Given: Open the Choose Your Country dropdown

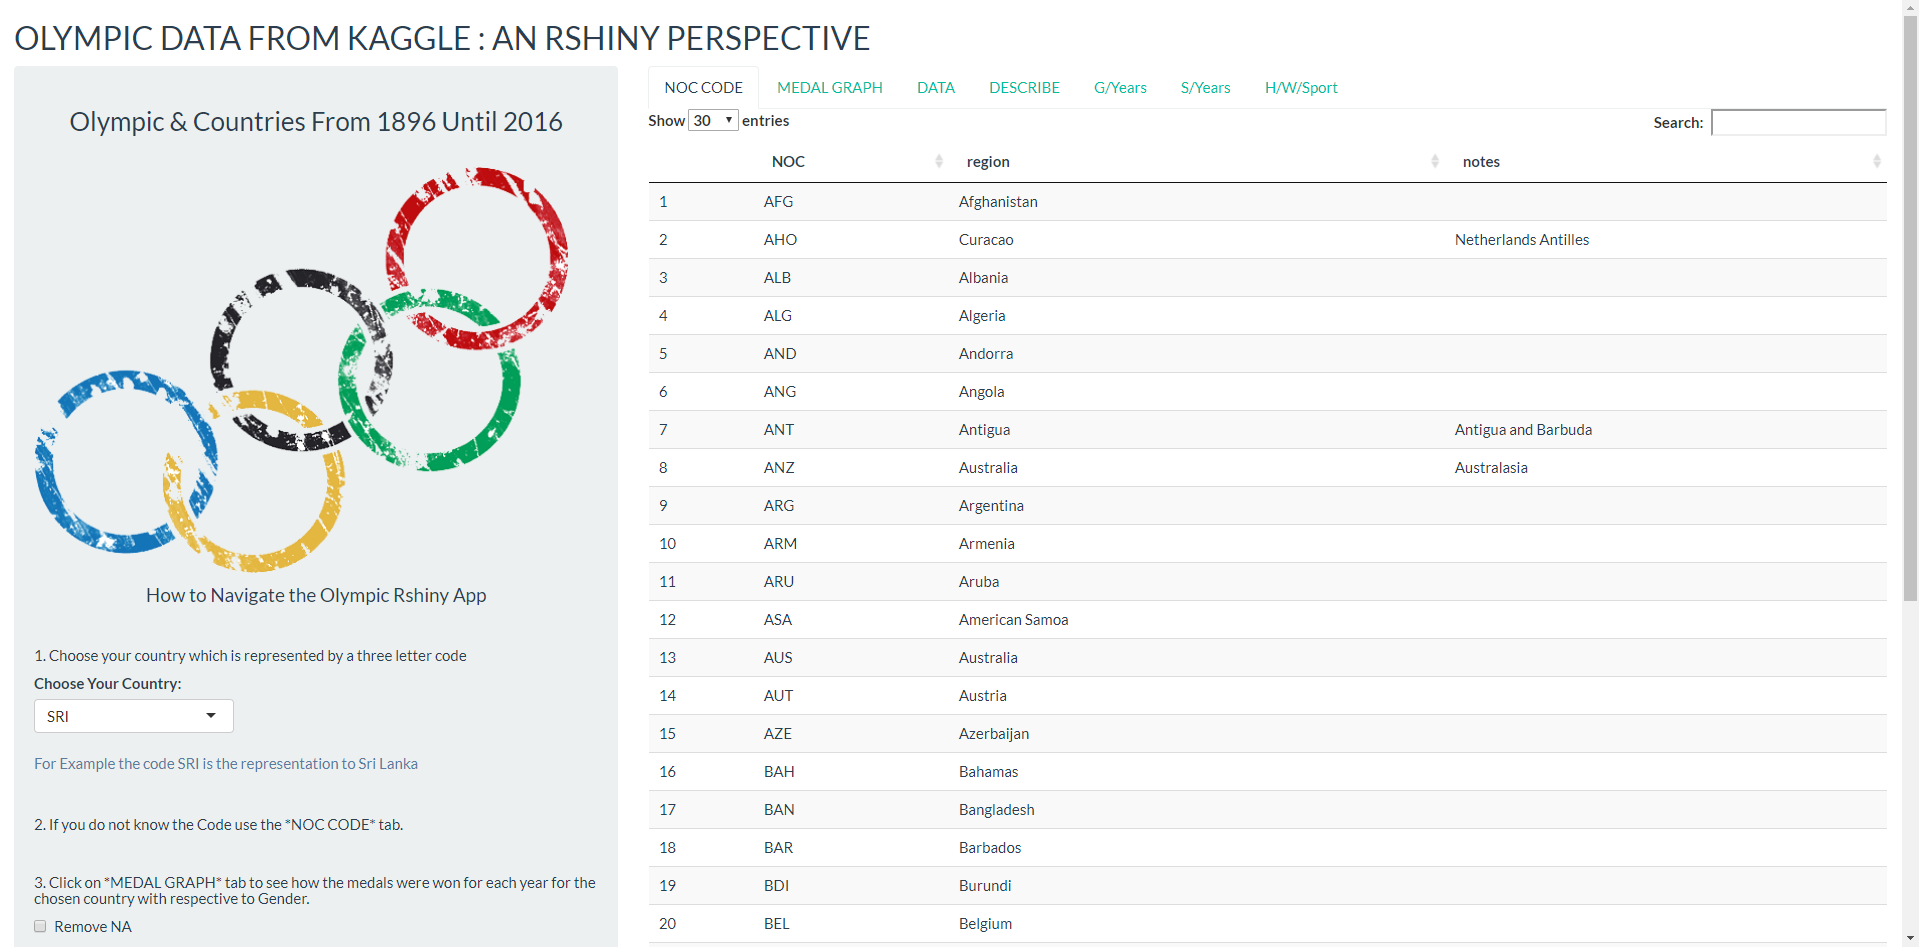Looking at the screenshot, I should [134, 716].
